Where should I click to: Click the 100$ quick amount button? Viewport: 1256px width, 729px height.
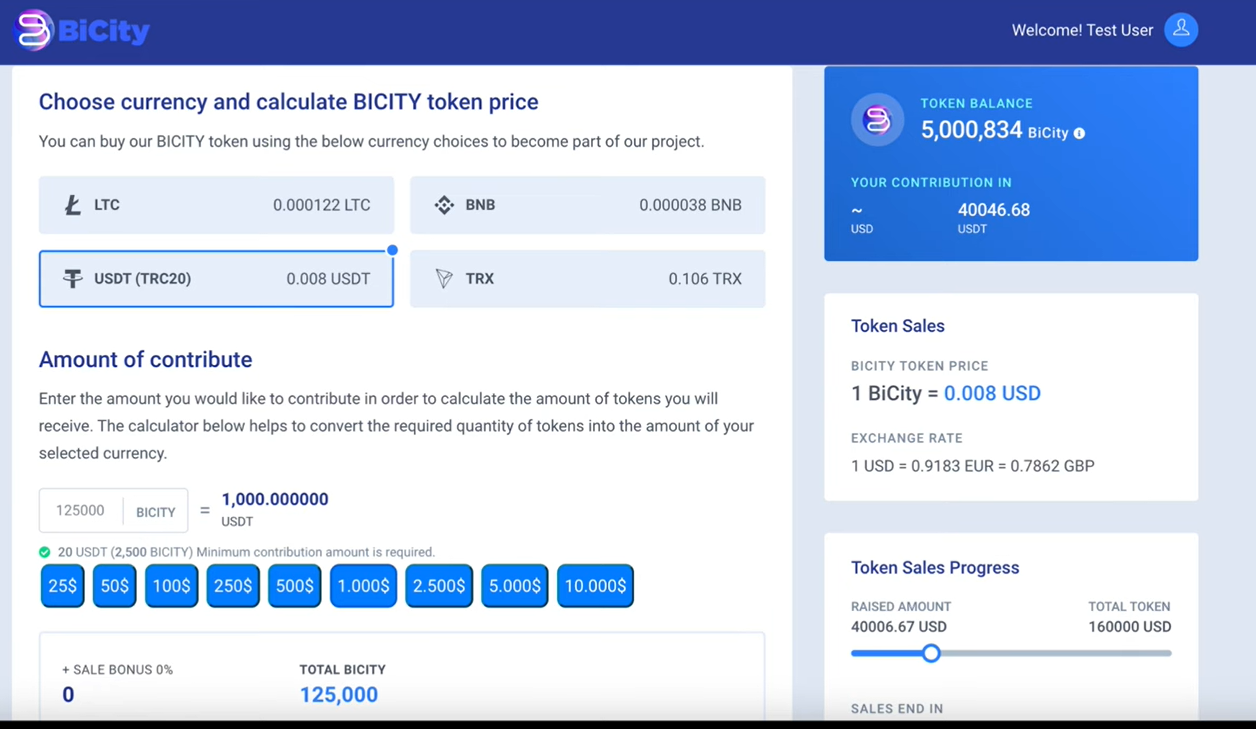pos(171,586)
